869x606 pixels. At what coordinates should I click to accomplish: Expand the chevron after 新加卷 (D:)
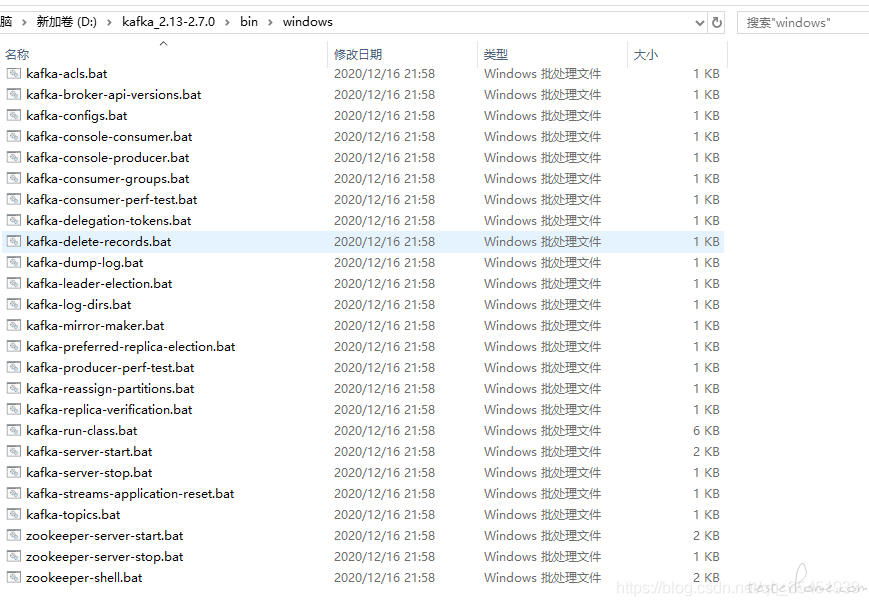click(x=109, y=22)
